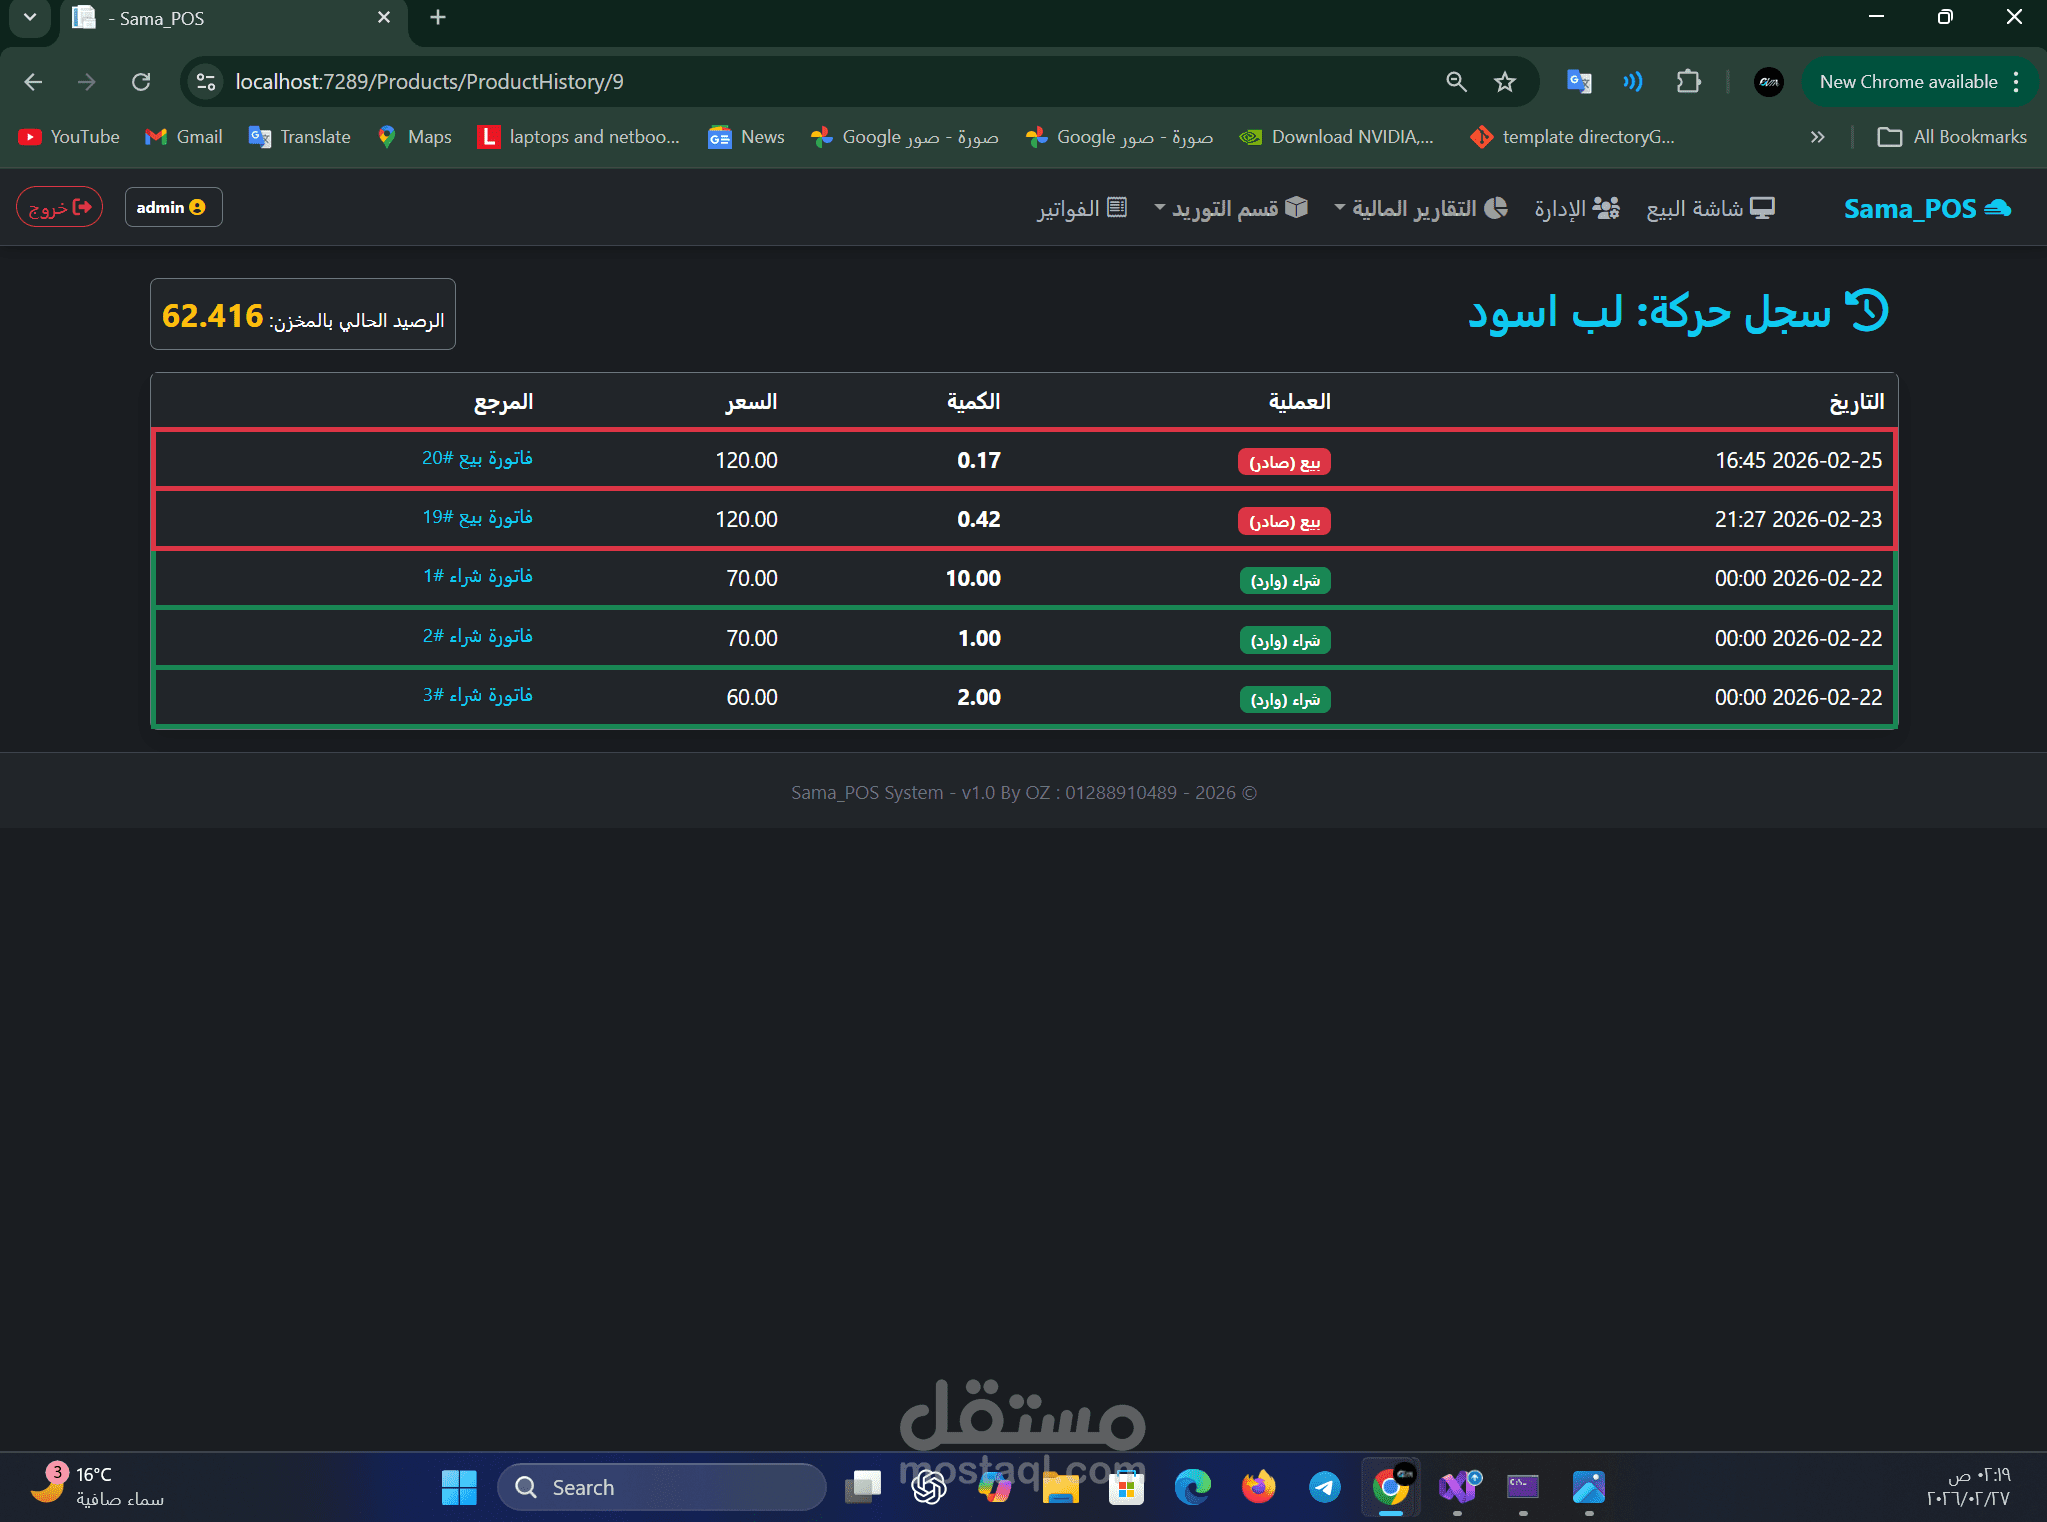Click the خروج logout button
Image resolution: width=2047 pixels, height=1522 pixels.
(x=59, y=207)
